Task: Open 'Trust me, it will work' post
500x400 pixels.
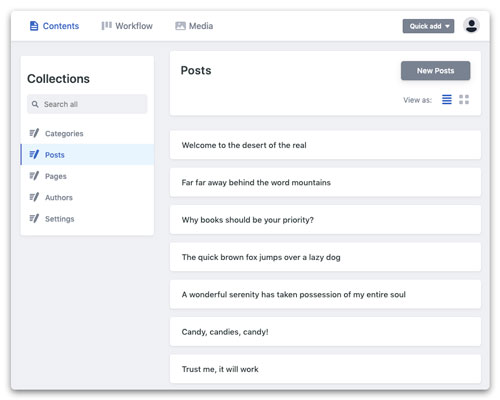Action: point(325,369)
